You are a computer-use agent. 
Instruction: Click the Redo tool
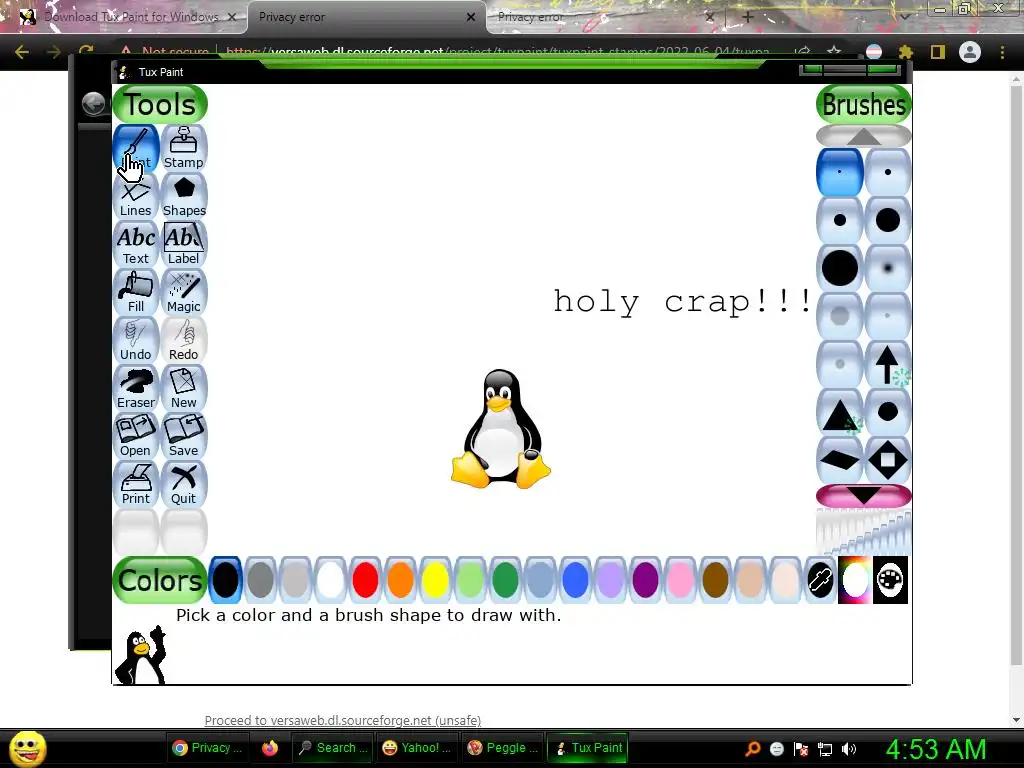[x=184, y=340]
